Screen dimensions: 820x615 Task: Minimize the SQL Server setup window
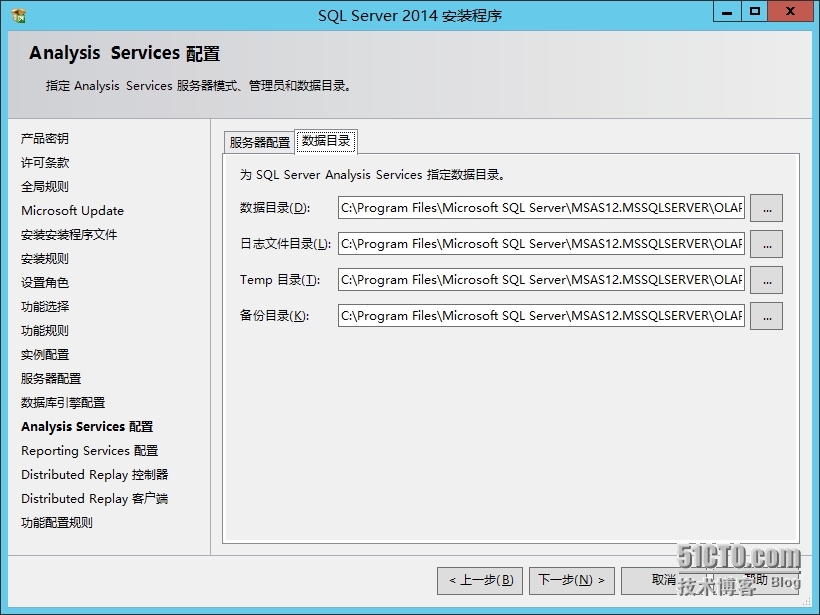tap(727, 13)
